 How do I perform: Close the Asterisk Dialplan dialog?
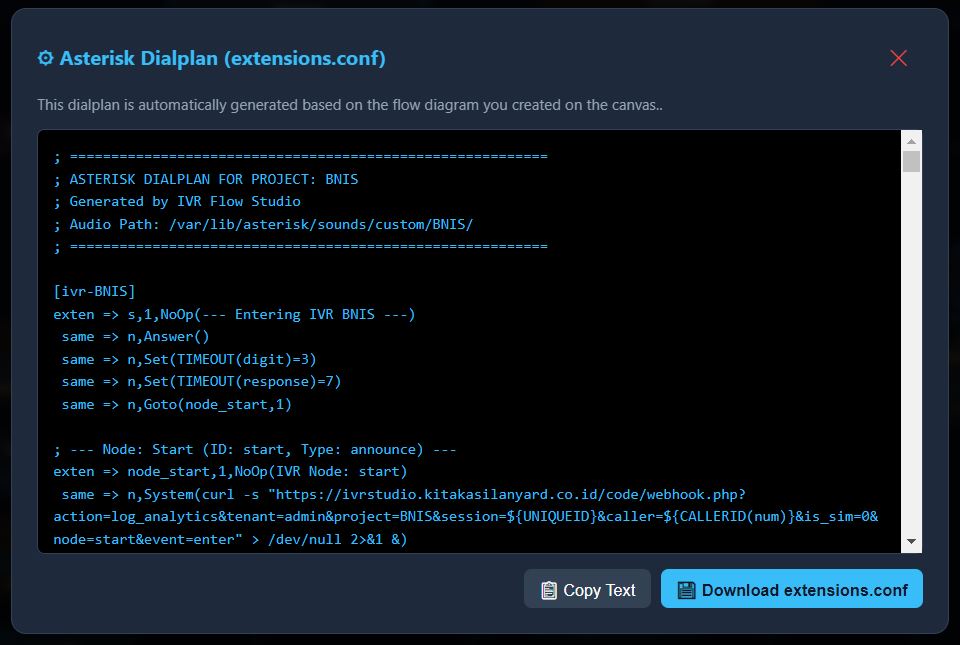pos(898,58)
